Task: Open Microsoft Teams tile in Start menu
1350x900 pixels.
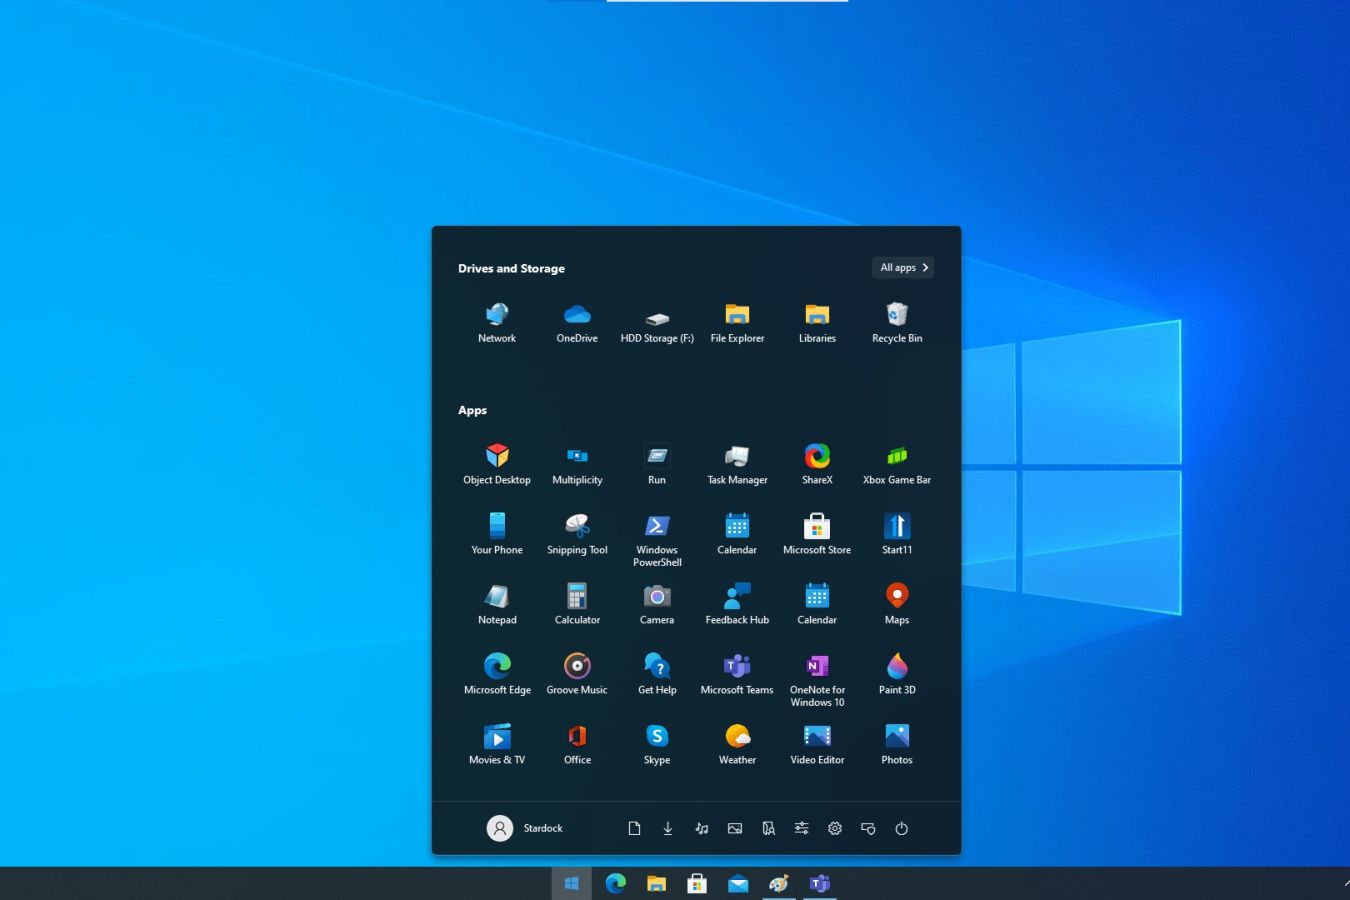Action: [737, 675]
